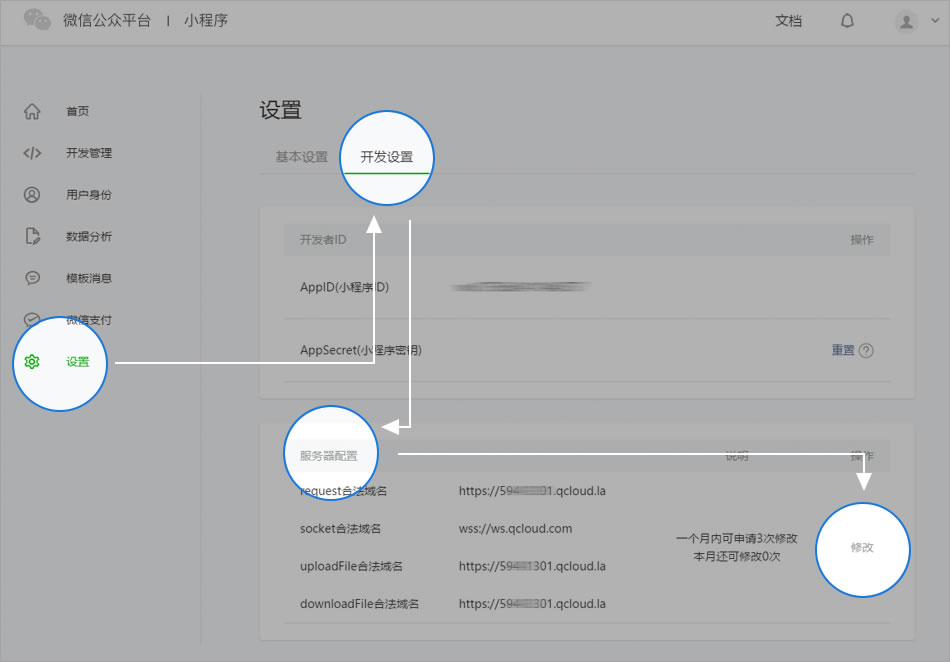Click the 首页 home icon
The width and height of the screenshot is (950, 662).
(x=32, y=111)
